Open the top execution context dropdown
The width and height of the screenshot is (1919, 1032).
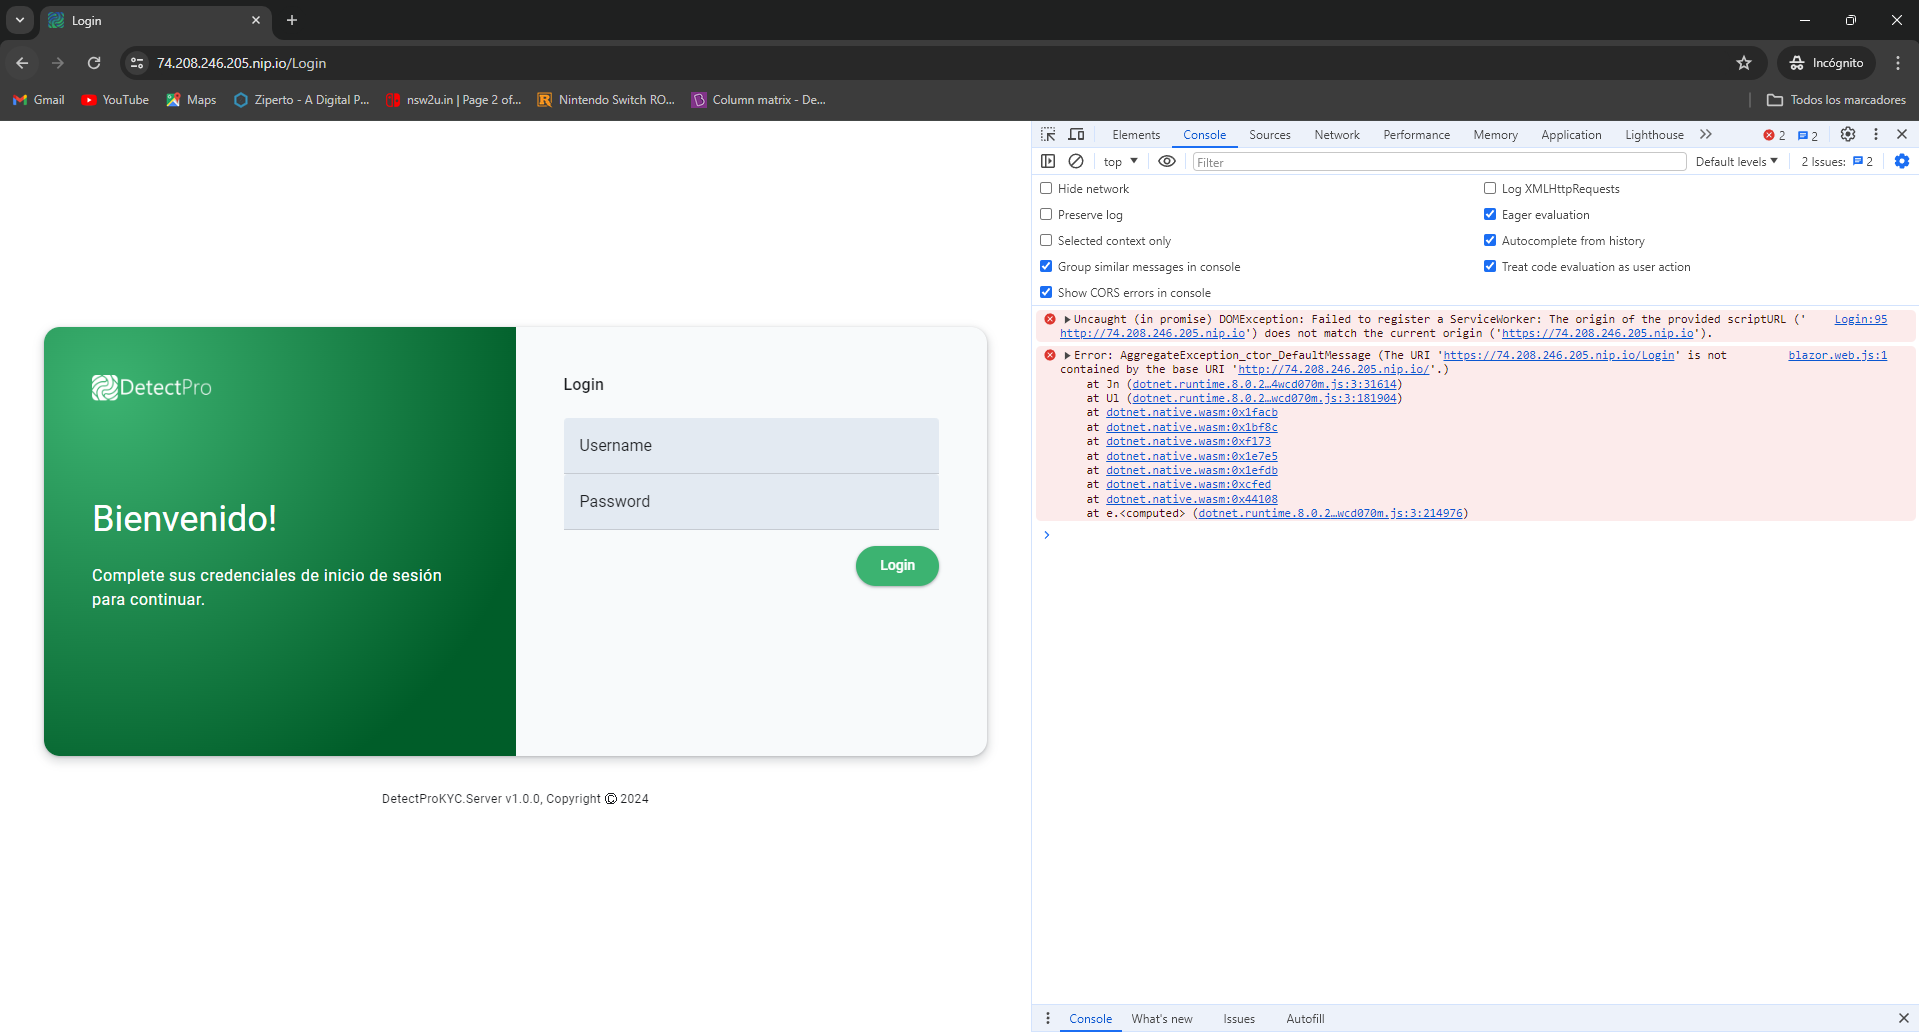(x=1119, y=161)
